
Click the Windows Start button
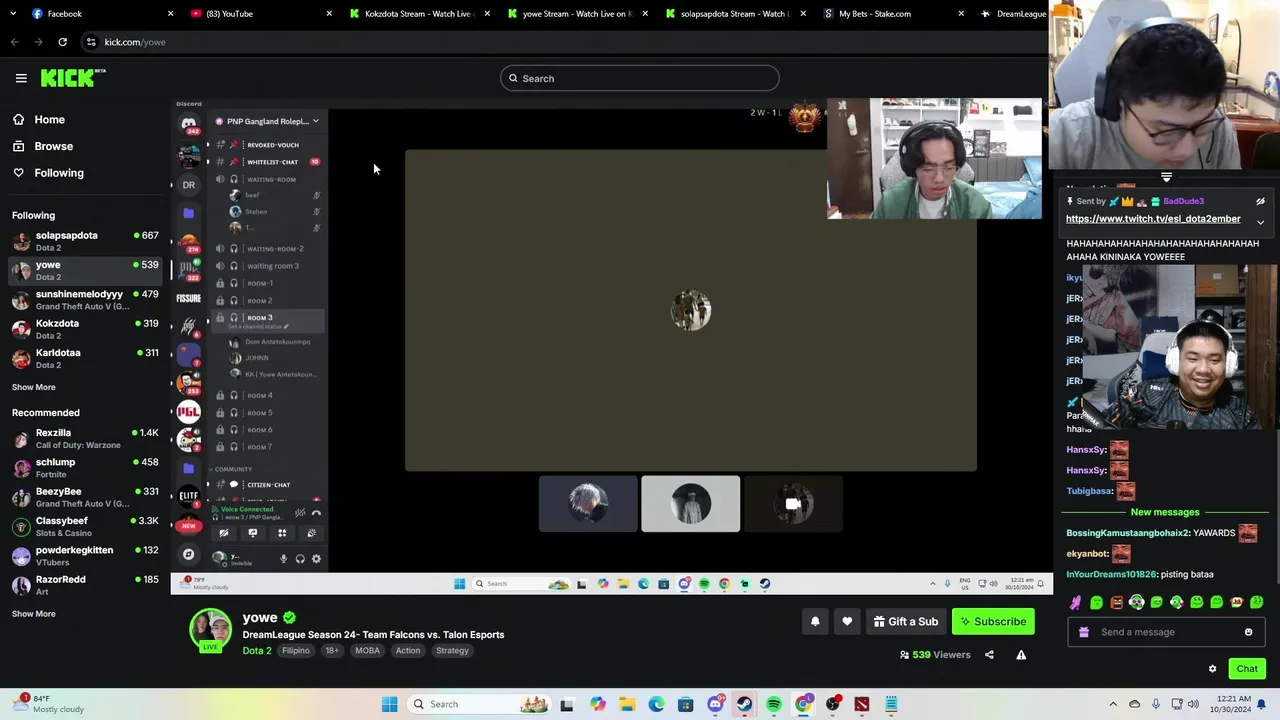(x=390, y=704)
